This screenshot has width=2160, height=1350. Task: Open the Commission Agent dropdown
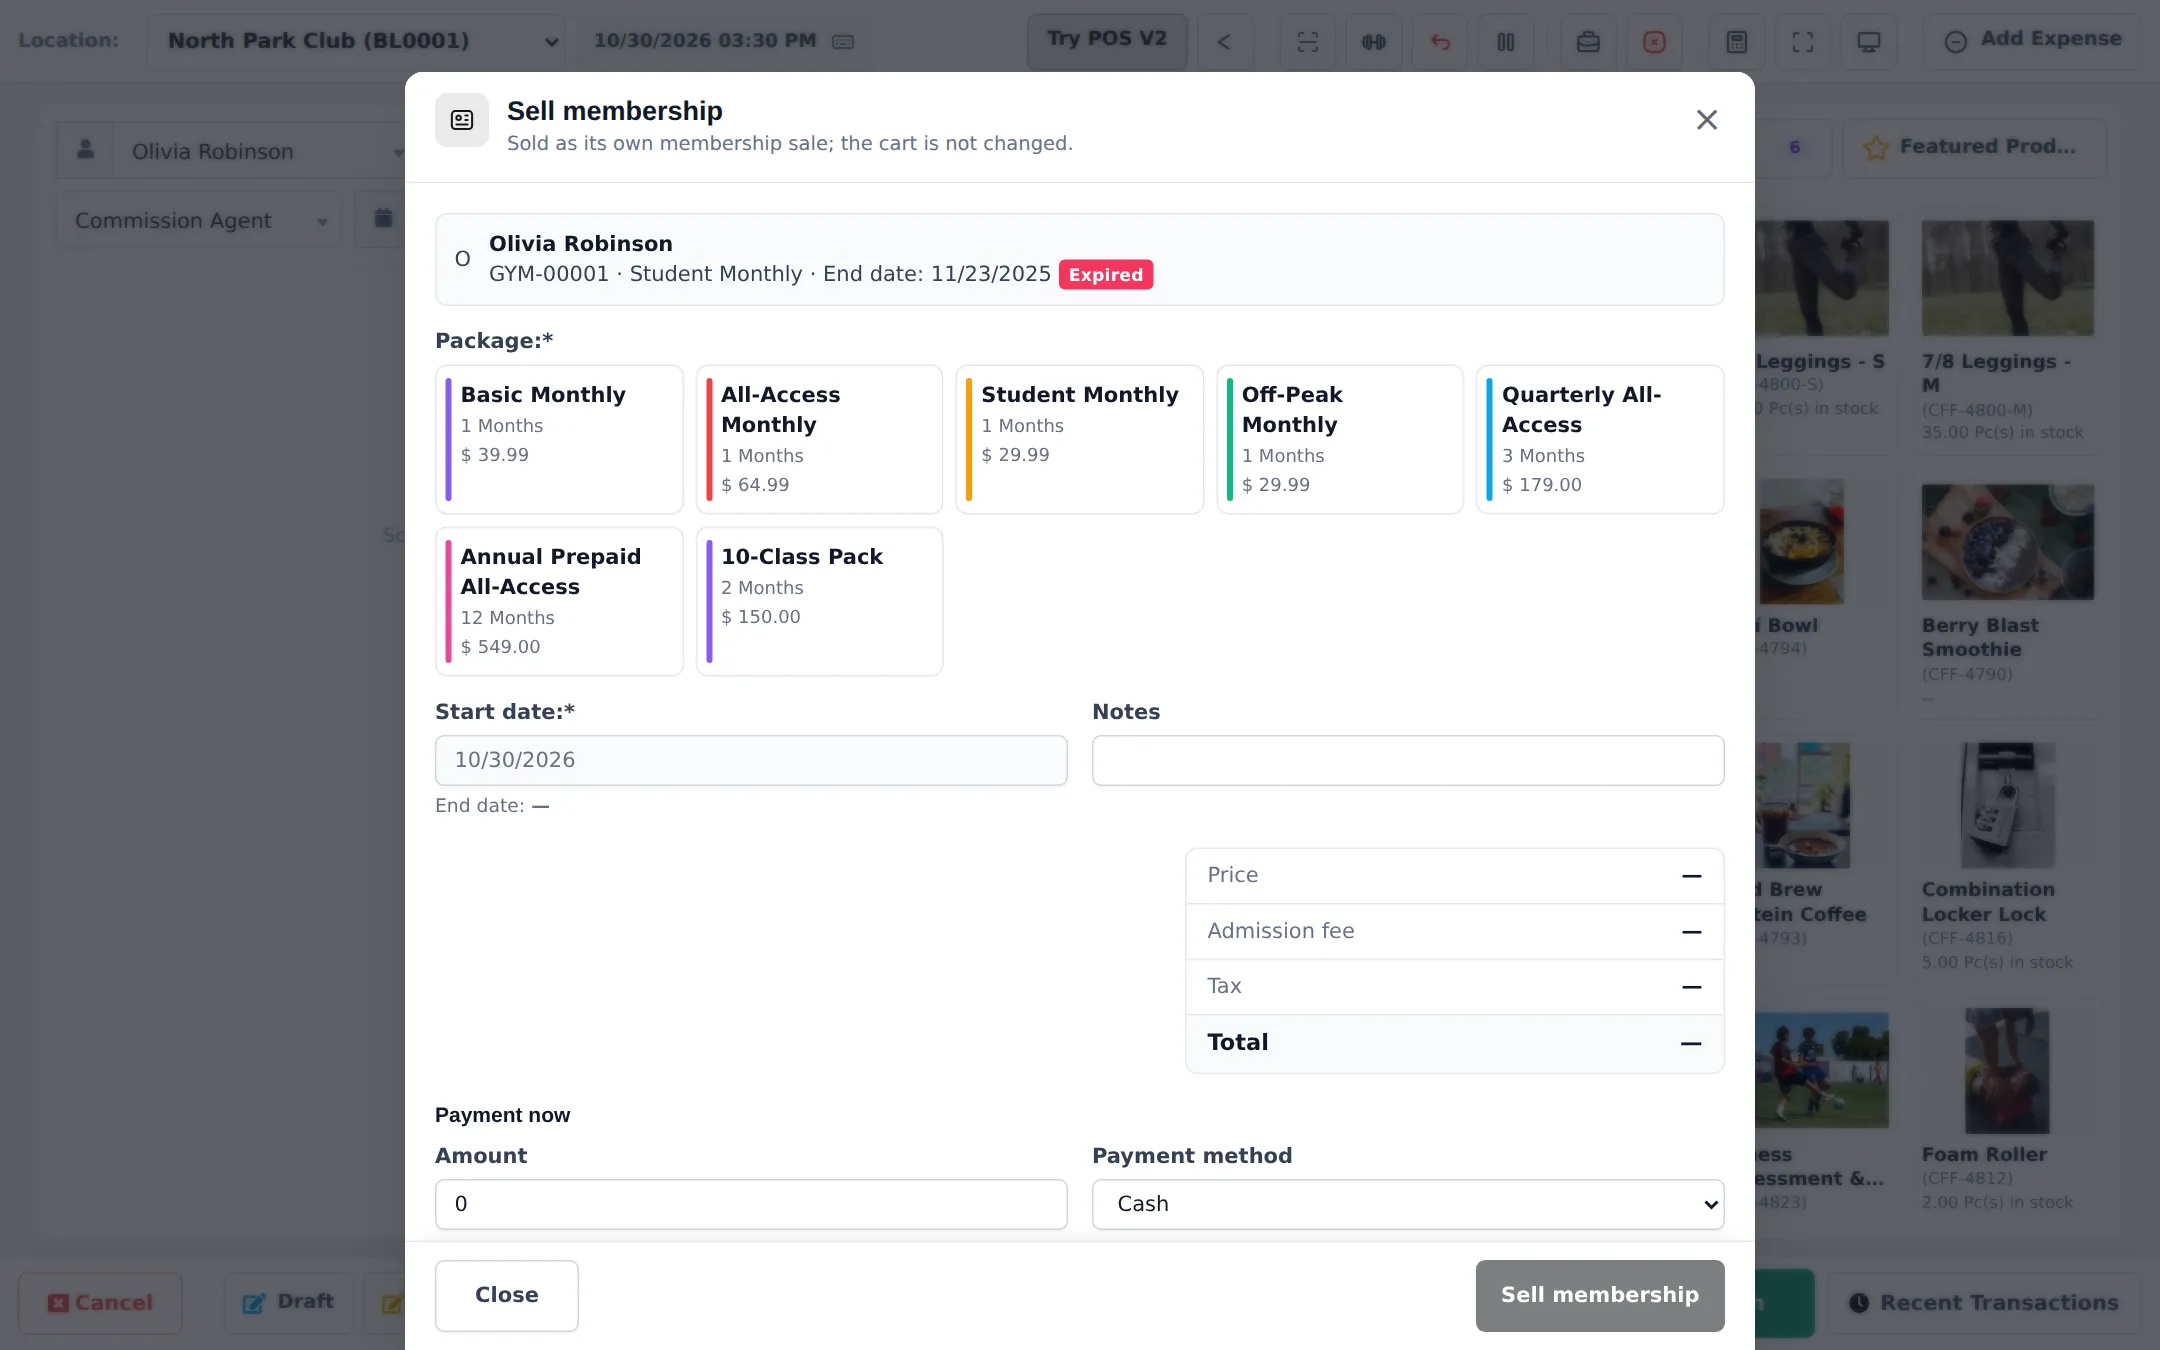click(x=200, y=221)
